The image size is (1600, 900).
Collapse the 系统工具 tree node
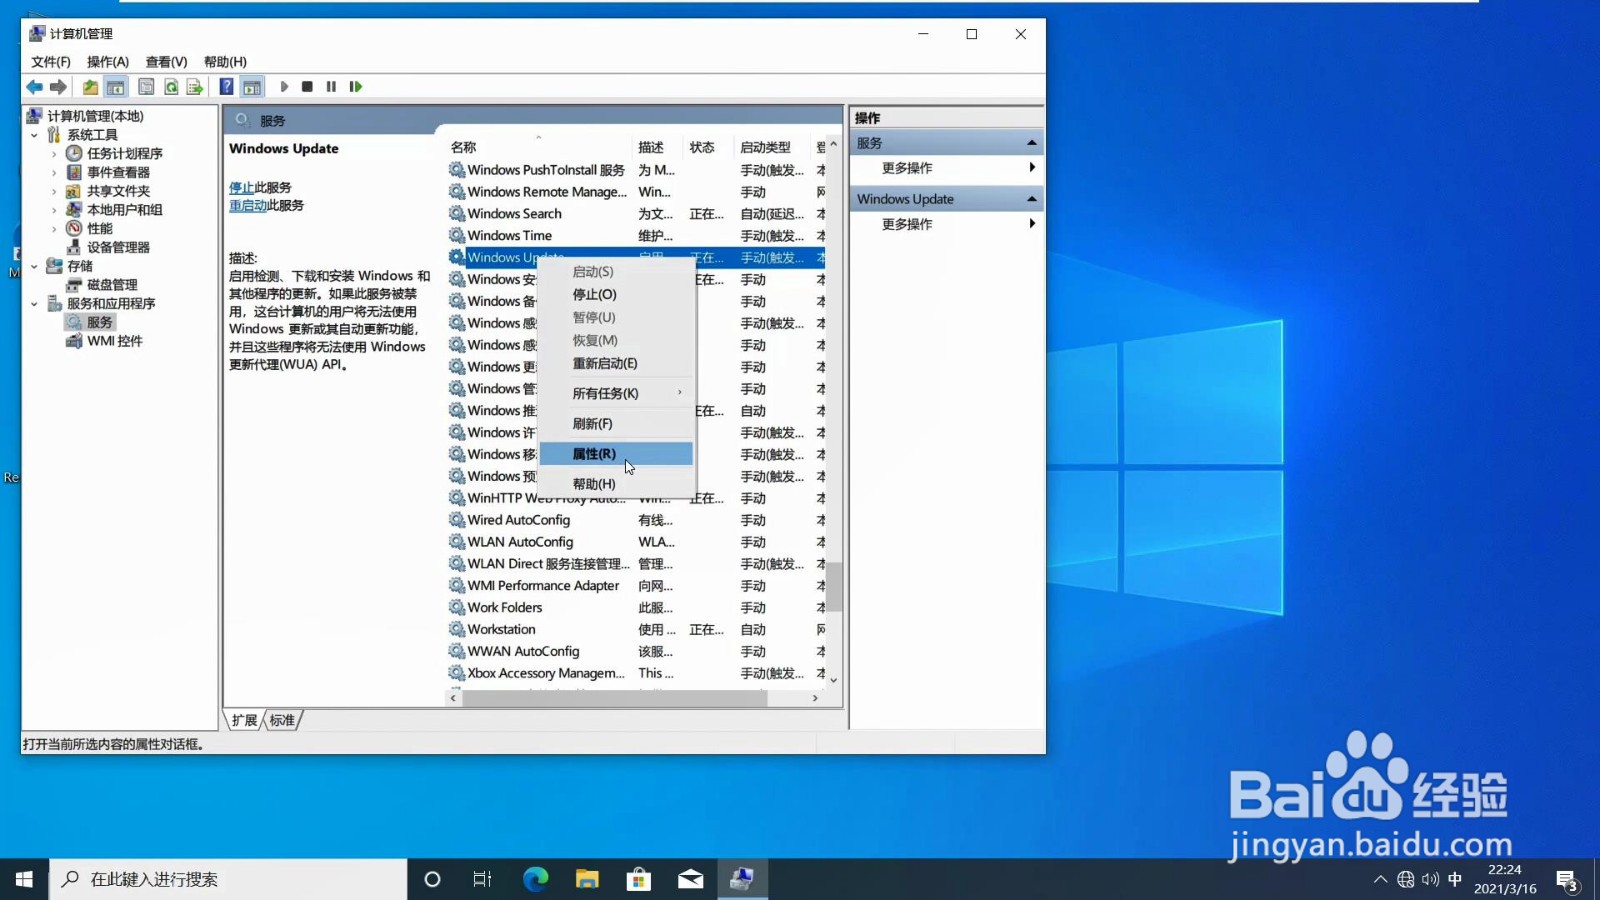pyautogui.click(x=34, y=135)
